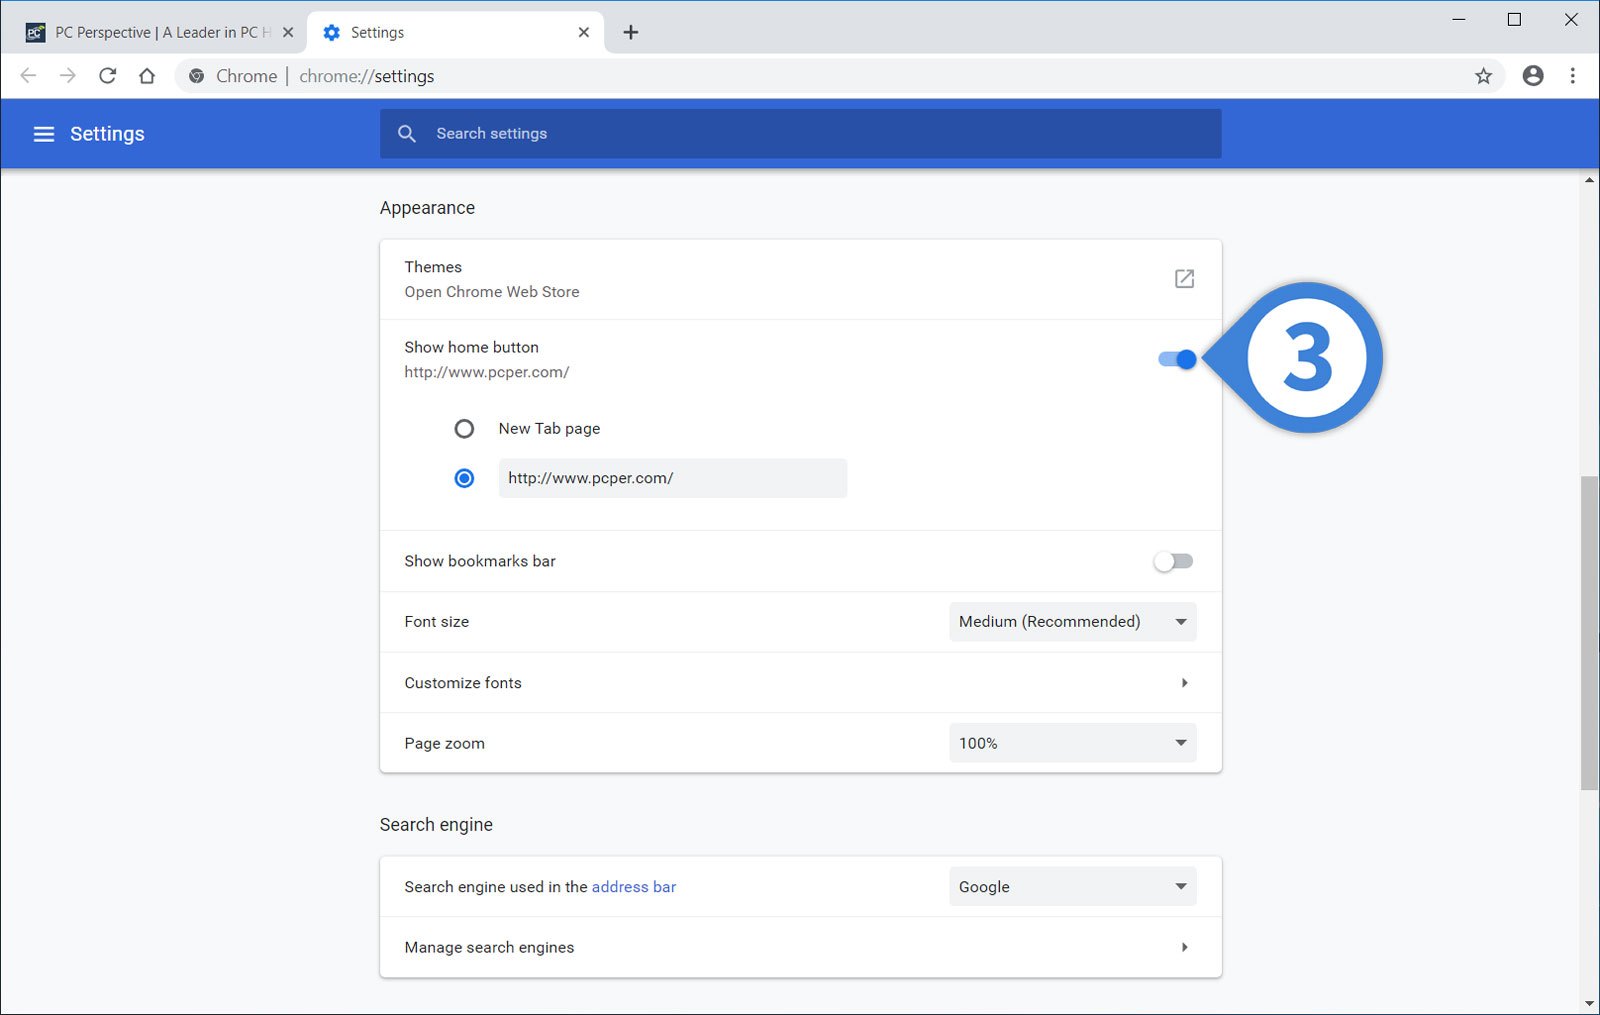The width and height of the screenshot is (1600, 1015).
Task: Click the home button icon
Action: point(147,75)
